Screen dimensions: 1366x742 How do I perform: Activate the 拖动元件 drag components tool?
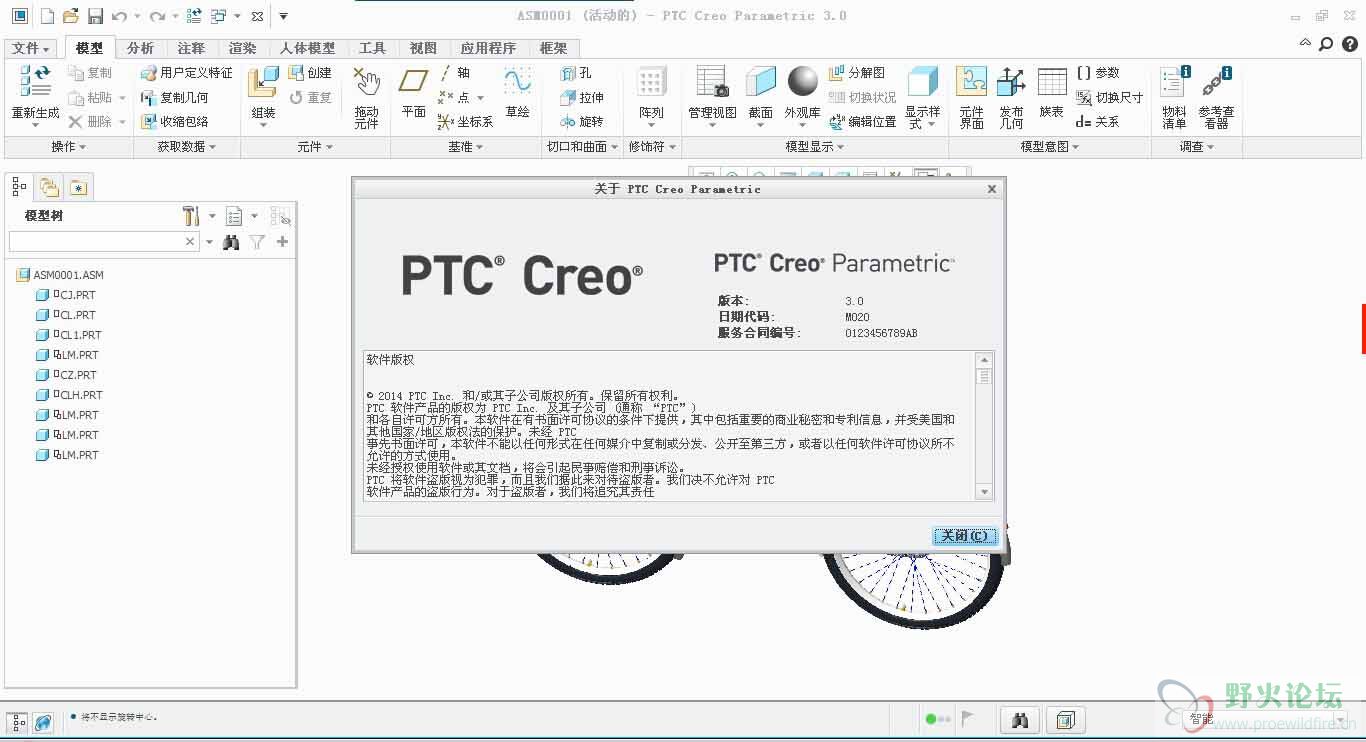367,97
